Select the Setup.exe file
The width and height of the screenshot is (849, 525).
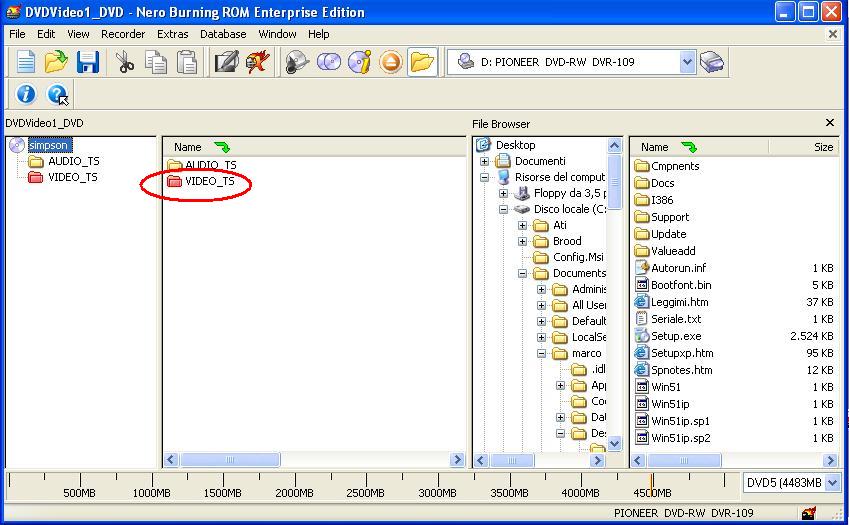[x=676, y=336]
